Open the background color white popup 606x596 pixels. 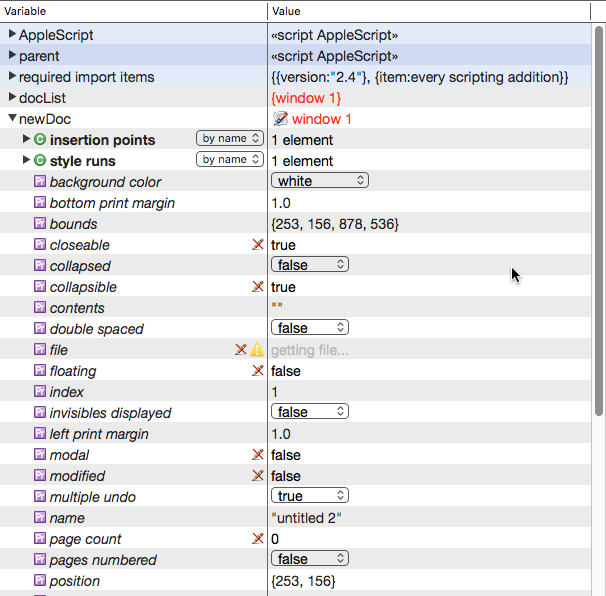[320, 181]
